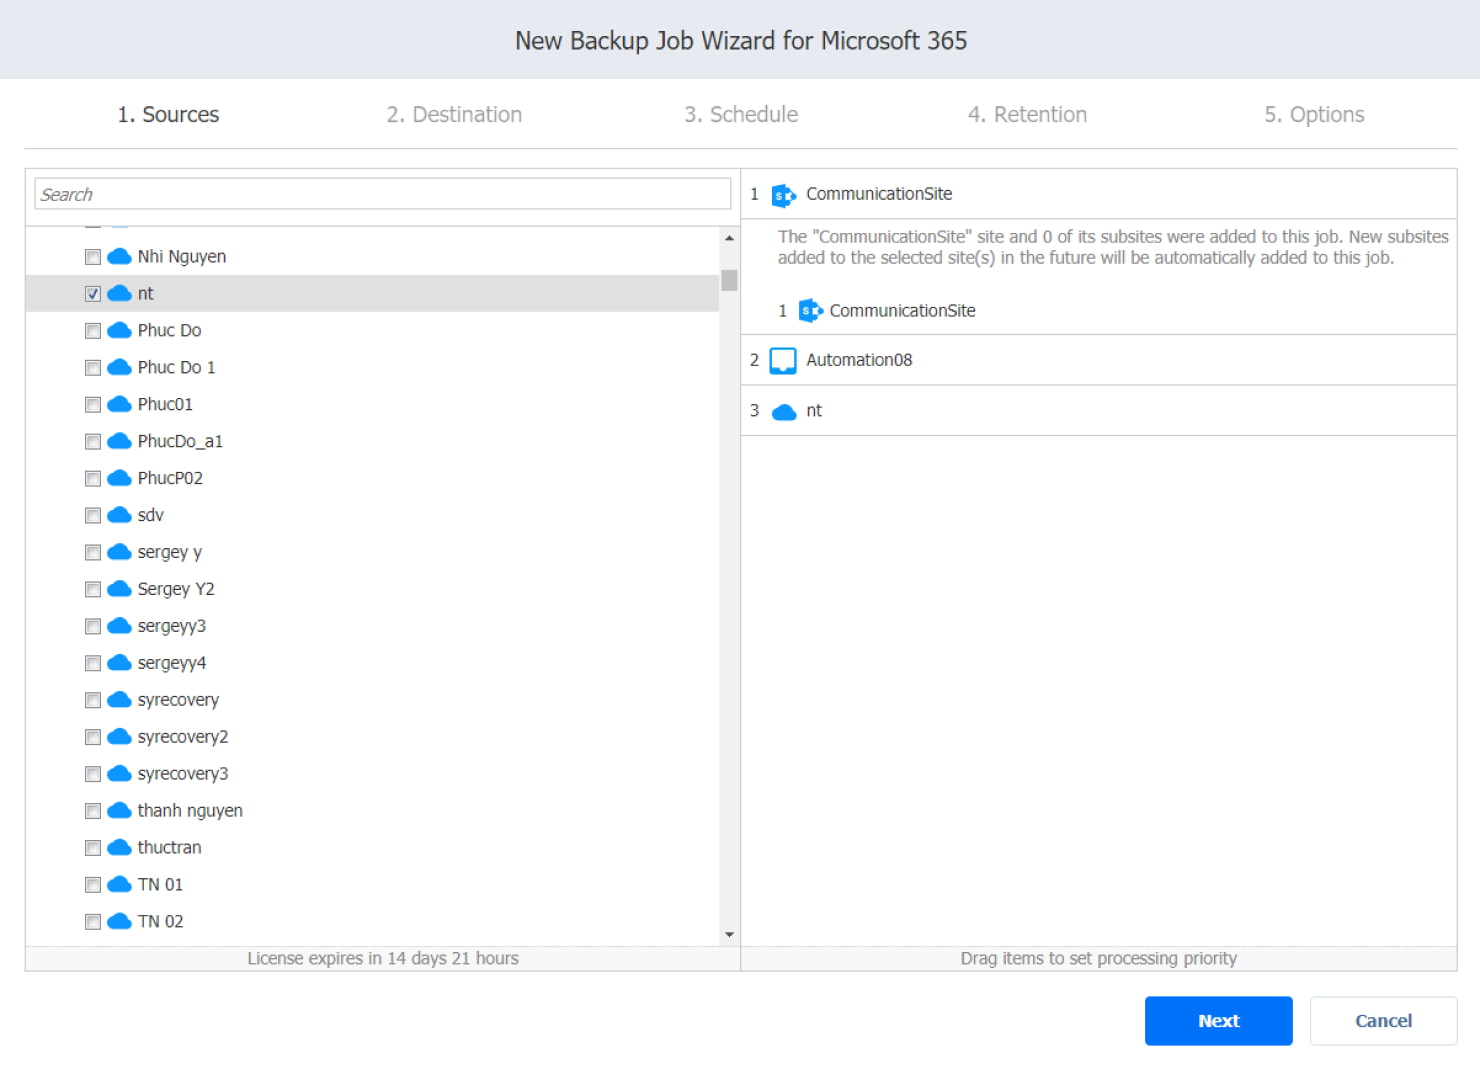The height and width of the screenshot is (1068, 1480).
Task: Click the cloud icon beside syrecovery2
Action: (119, 737)
